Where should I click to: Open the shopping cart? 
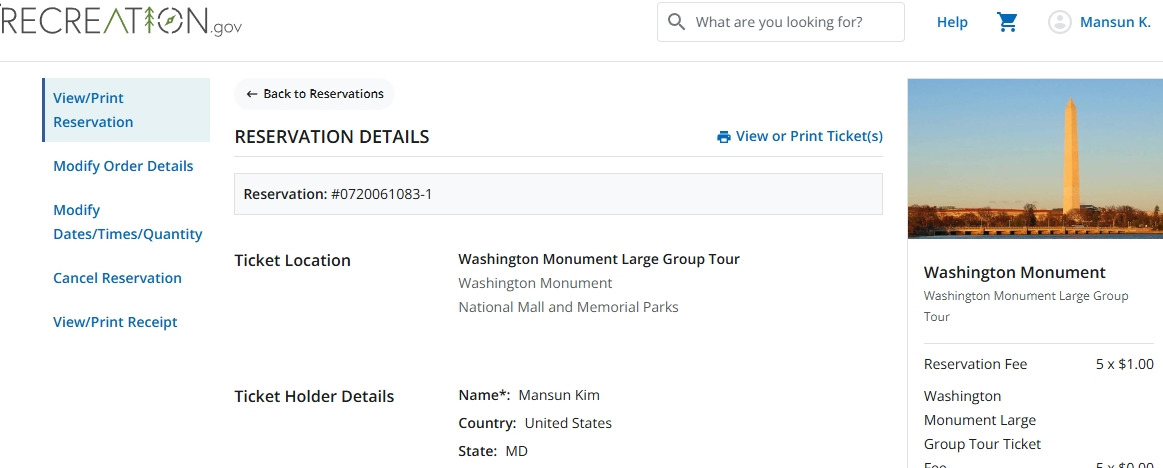pos(1007,22)
